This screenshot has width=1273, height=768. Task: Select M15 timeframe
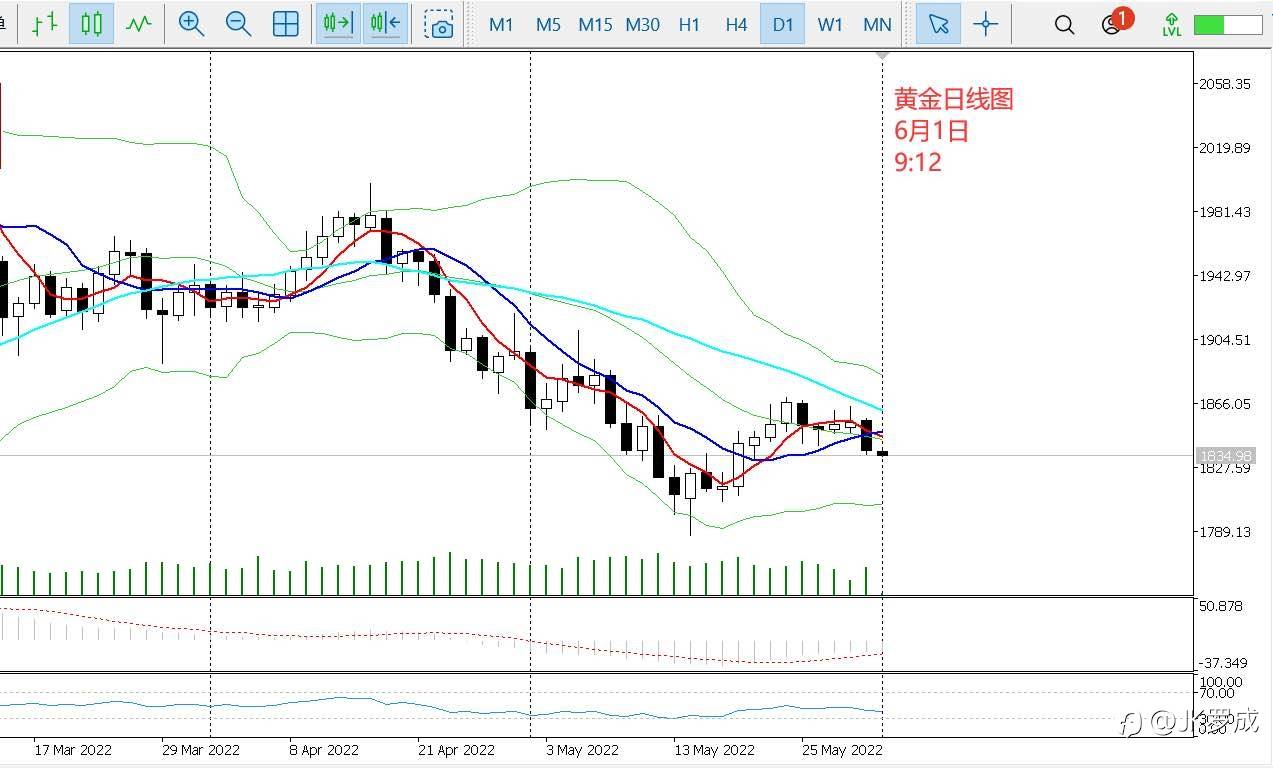595,24
